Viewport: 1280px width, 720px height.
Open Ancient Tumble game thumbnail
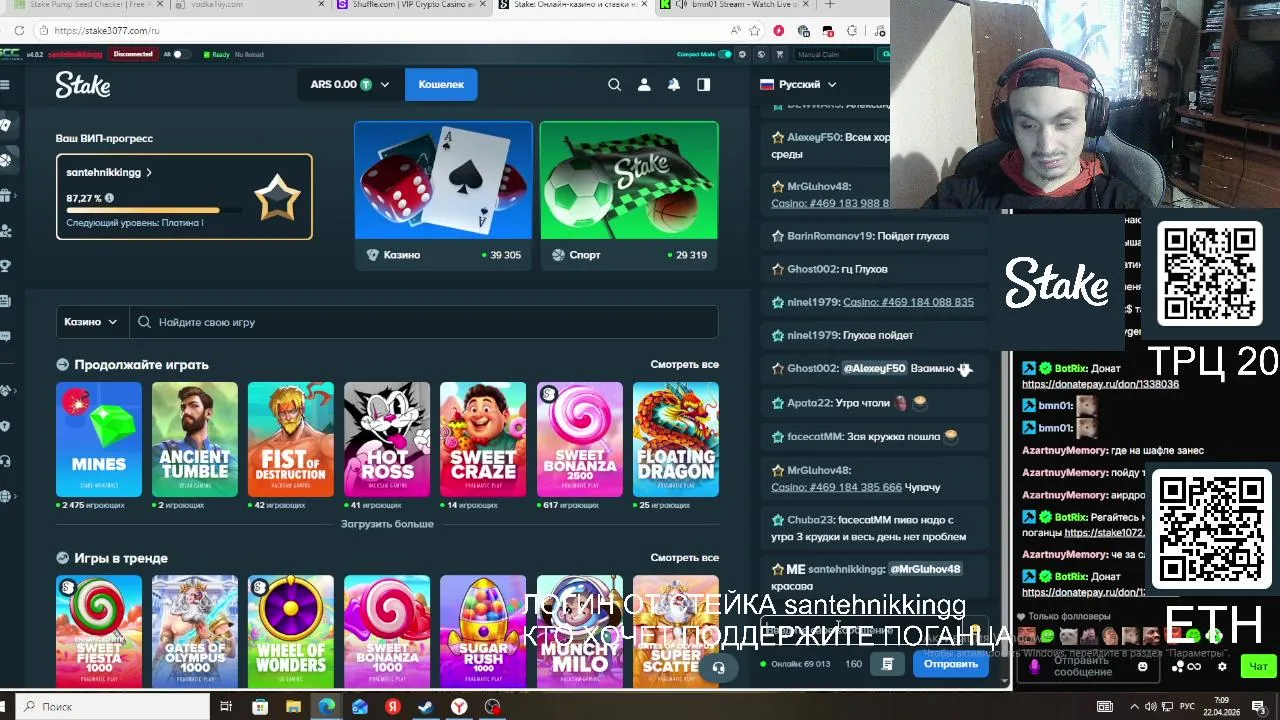point(195,439)
